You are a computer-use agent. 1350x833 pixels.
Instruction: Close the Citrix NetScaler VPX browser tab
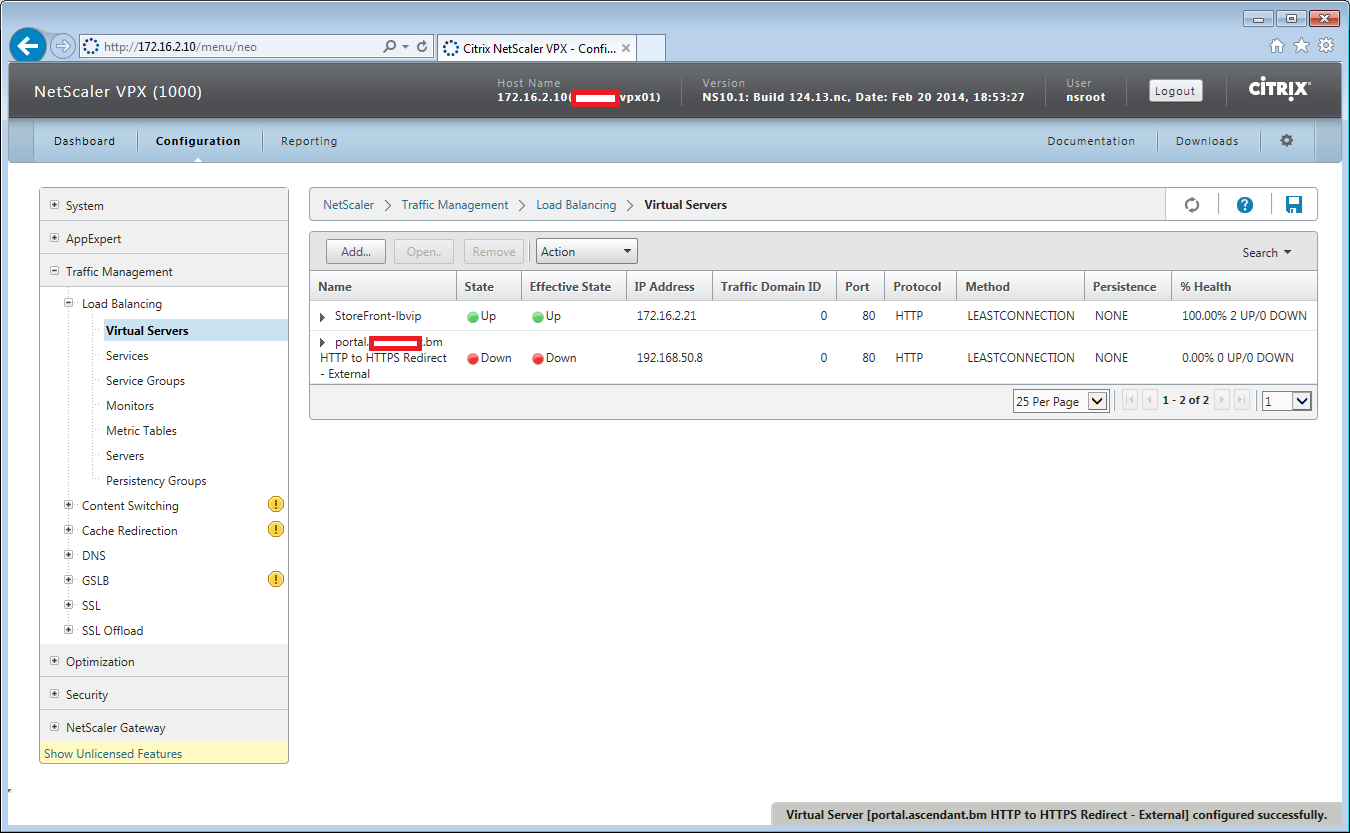pos(626,47)
